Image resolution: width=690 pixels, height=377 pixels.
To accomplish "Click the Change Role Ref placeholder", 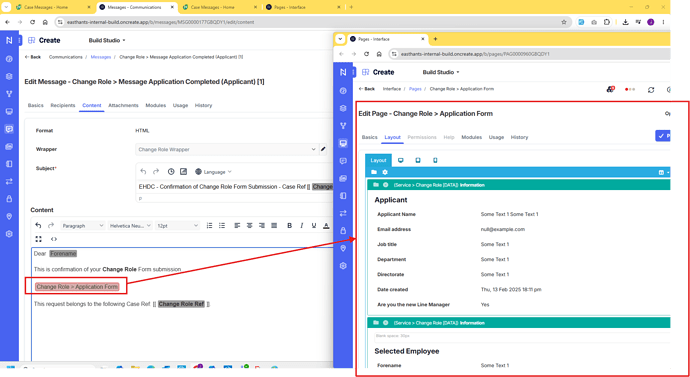I will point(181,304).
